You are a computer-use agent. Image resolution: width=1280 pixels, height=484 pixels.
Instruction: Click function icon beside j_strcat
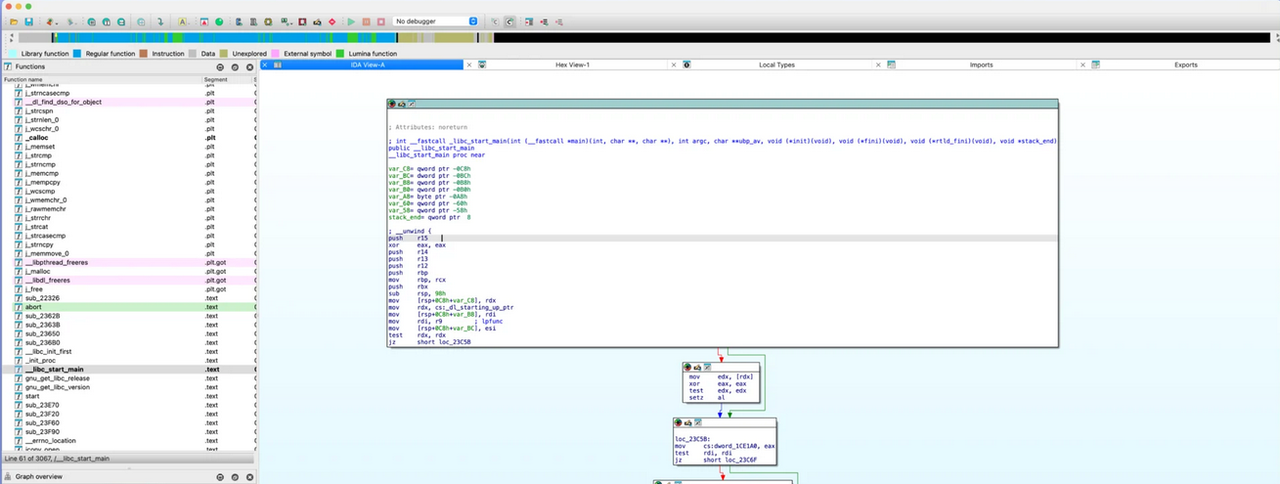point(17,226)
